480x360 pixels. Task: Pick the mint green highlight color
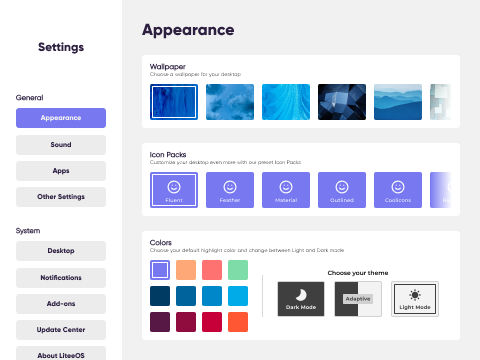[238, 270]
